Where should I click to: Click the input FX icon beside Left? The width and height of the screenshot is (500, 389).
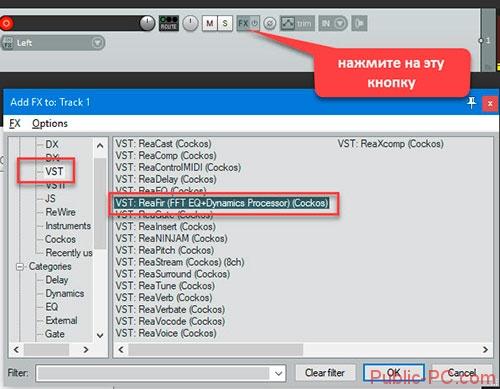8,43
